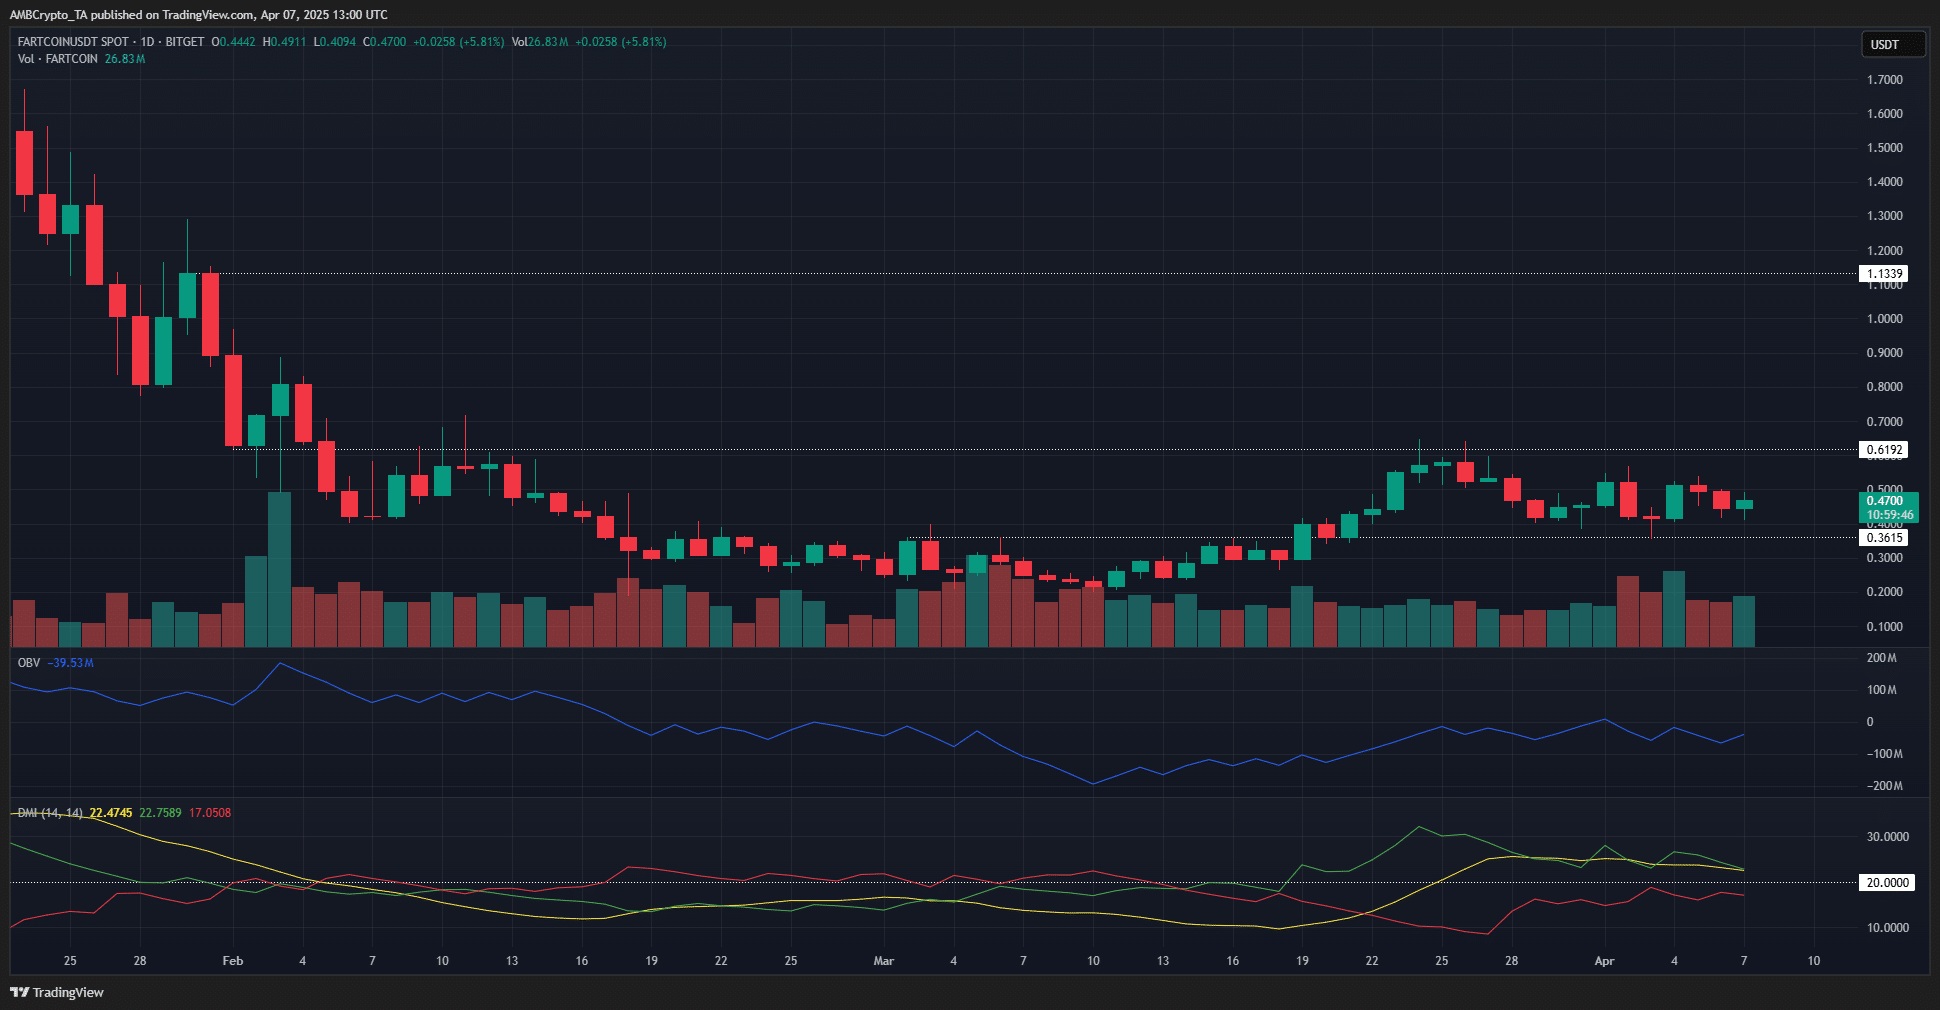1940x1010 pixels.
Task: Click the 20.0000 DMI level label
Action: 1887,883
